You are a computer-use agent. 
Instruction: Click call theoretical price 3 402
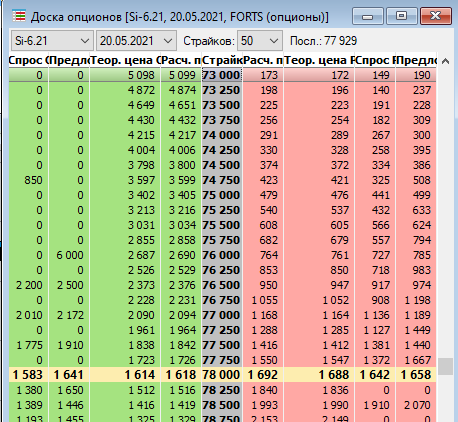pos(141,195)
